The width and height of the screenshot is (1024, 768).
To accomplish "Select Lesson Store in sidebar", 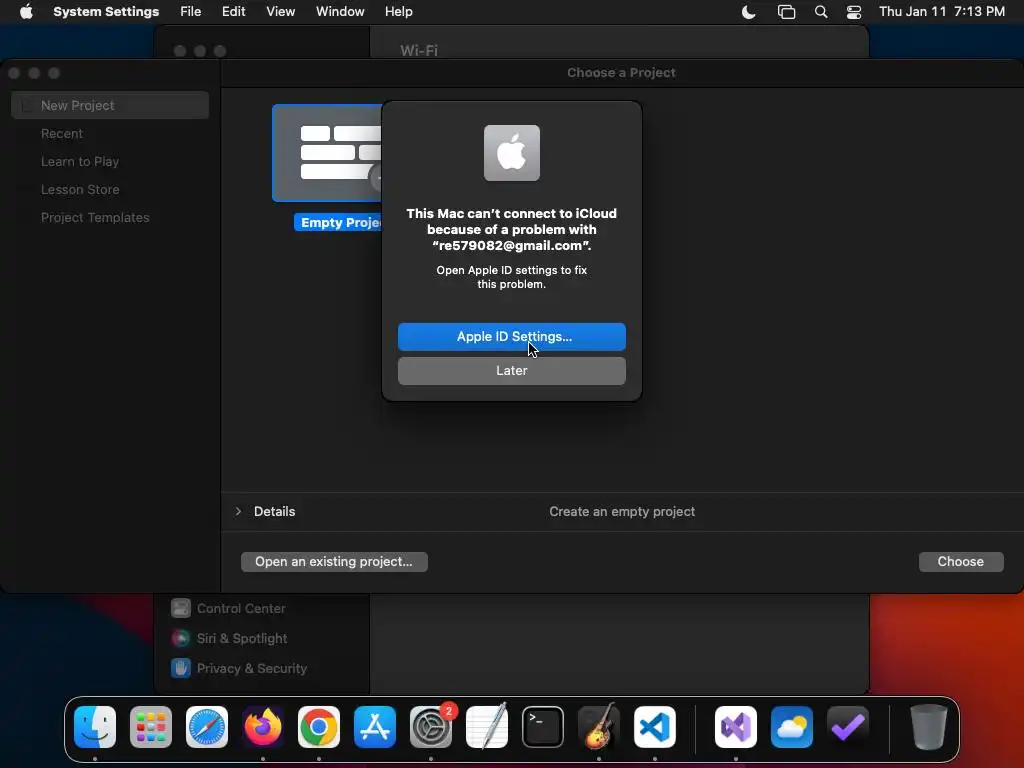I will (x=80, y=189).
